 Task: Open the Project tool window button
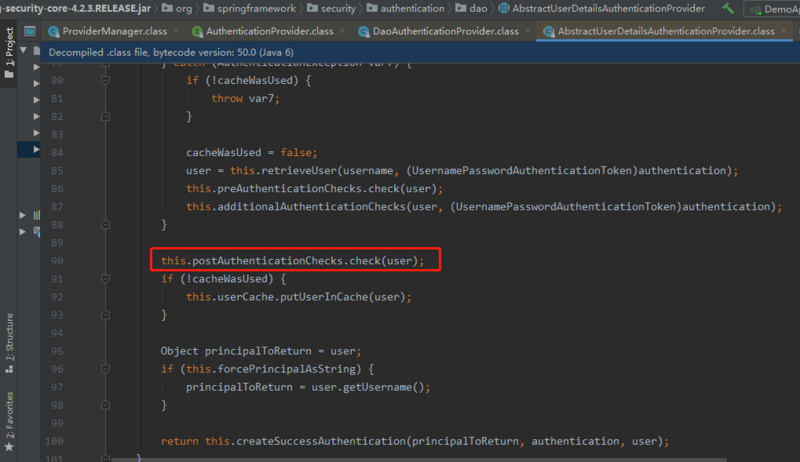[x=9, y=53]
